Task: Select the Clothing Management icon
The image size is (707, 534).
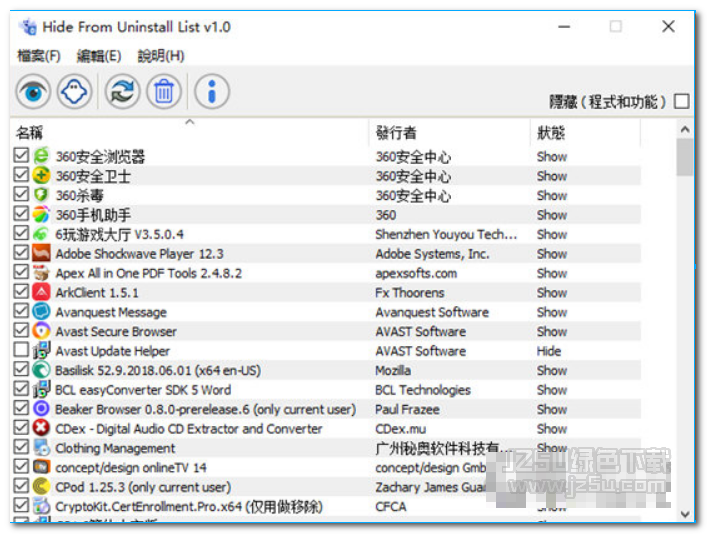Action: tap(41, 447)
